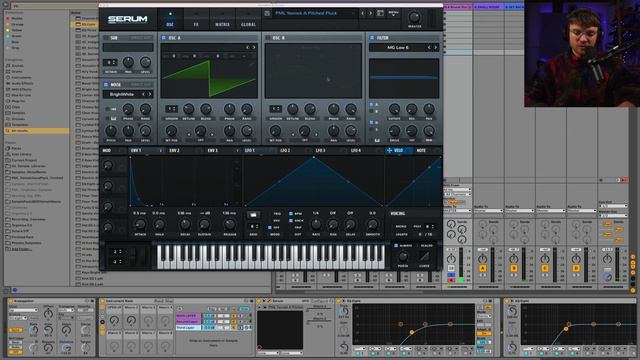Select next noise sample arrow

(150, 94)
